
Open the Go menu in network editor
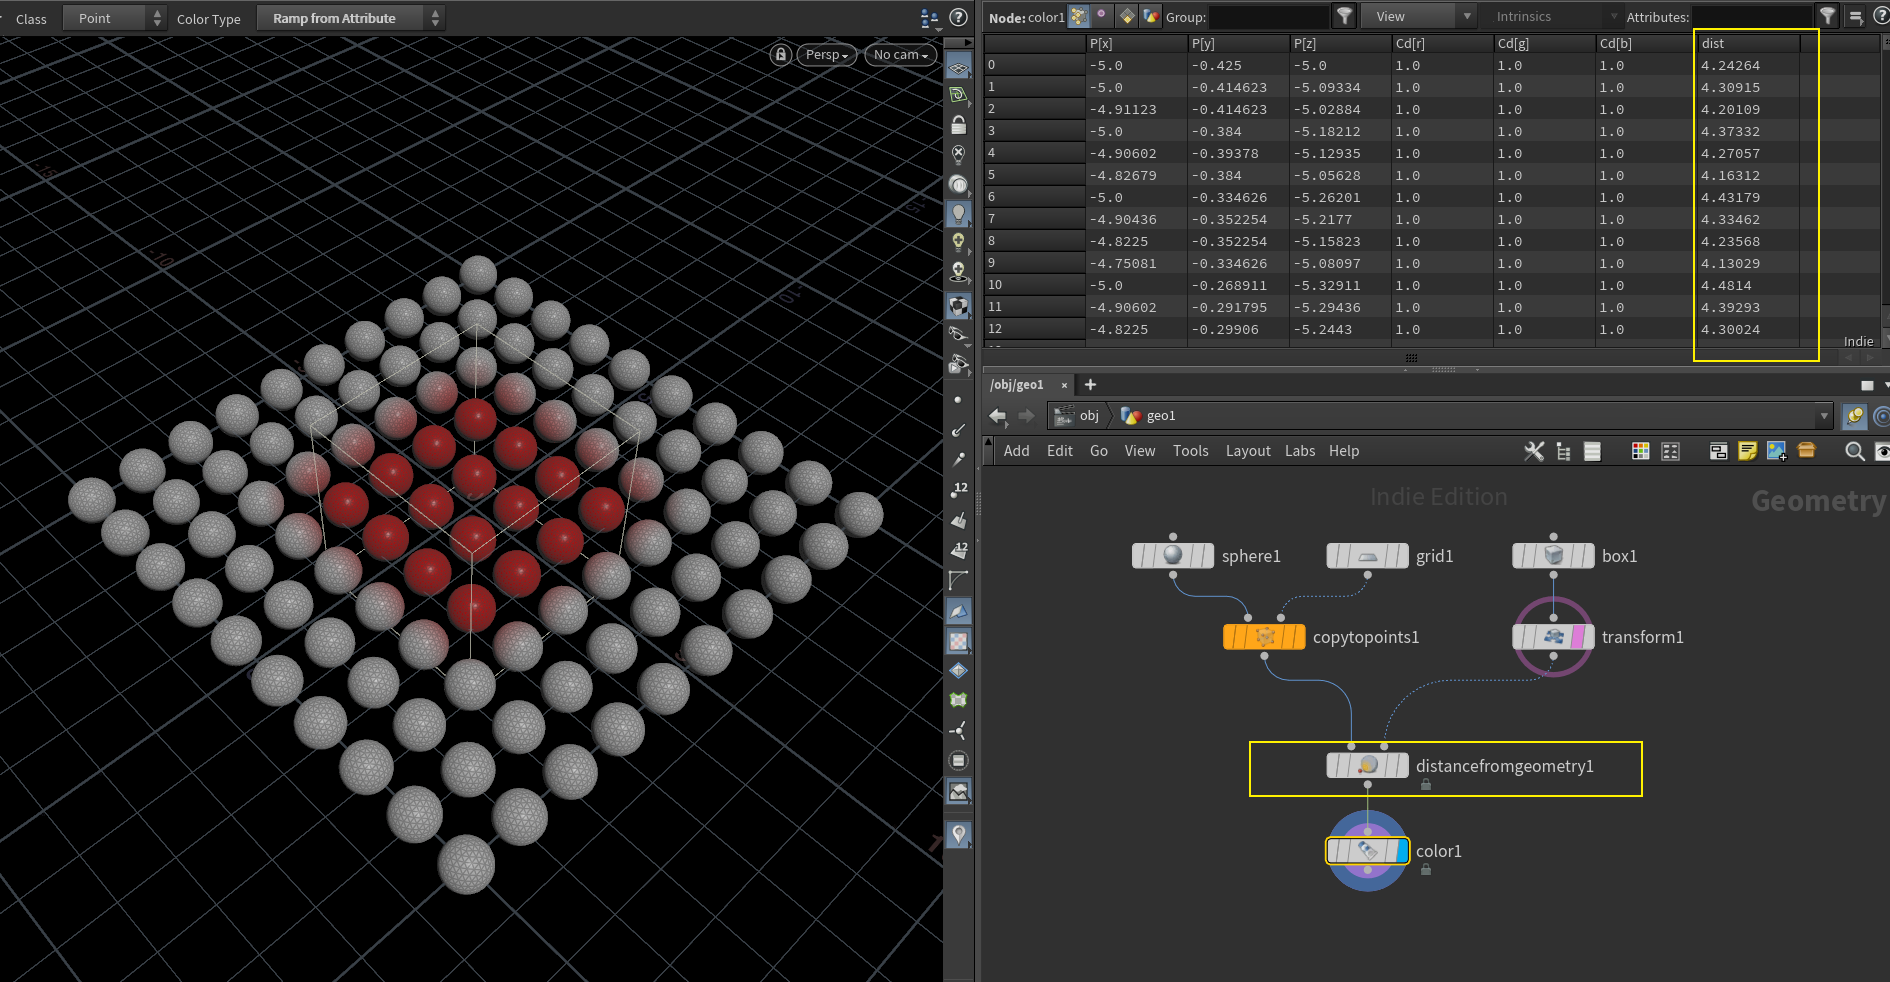(x=1098, y=451)
